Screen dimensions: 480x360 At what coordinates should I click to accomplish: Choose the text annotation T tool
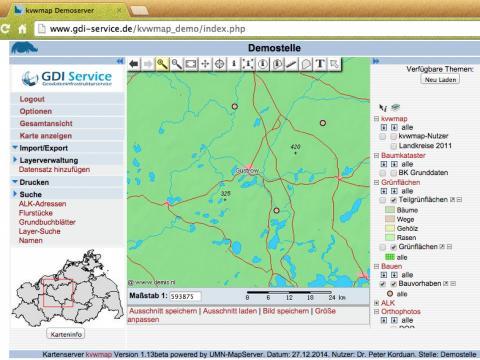pyautogui.click(x=320, y=64)
